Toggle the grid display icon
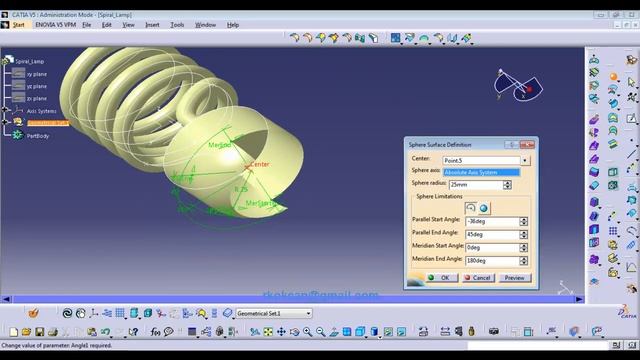This screenshot has width=640, height=360. (x=120, y=313)
